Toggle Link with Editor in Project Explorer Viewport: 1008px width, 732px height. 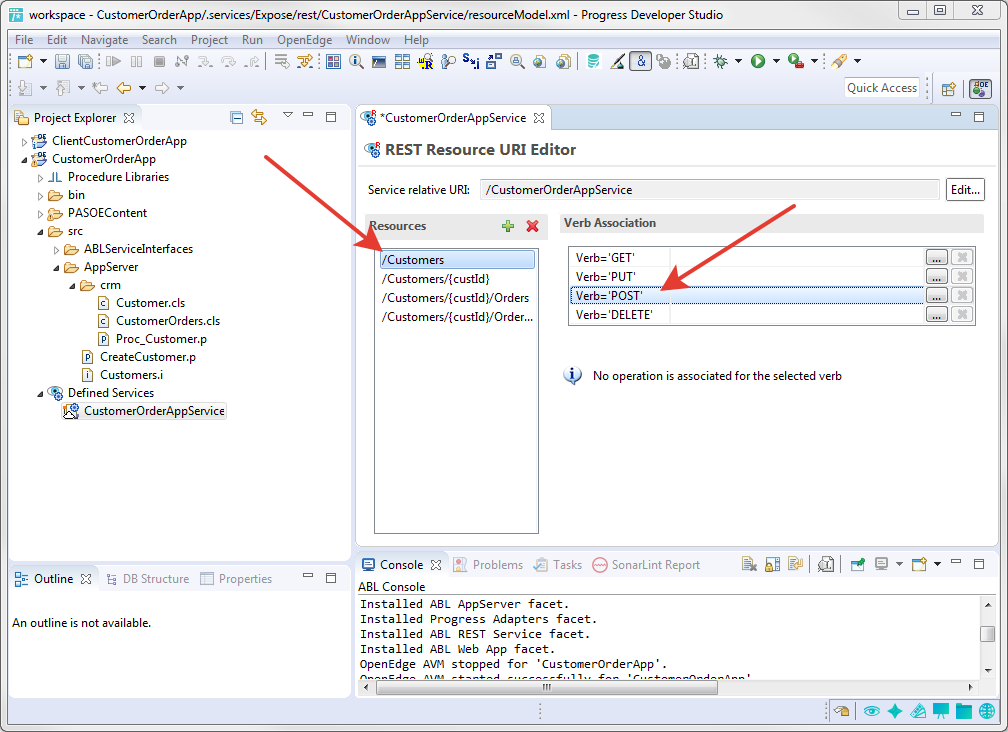click(x=259, y=117)
